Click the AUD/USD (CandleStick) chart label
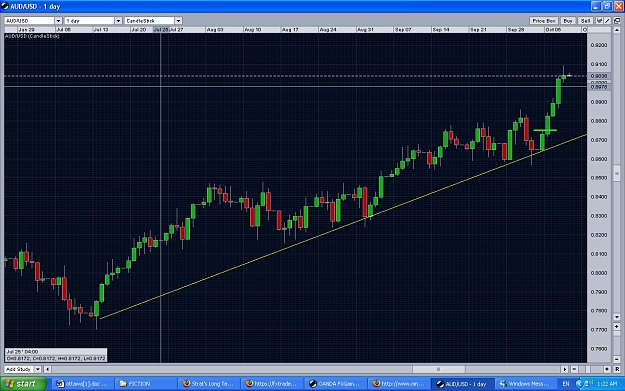Viewport: 625px width, 391px height. pyautogui.click(x=32, y=36)
